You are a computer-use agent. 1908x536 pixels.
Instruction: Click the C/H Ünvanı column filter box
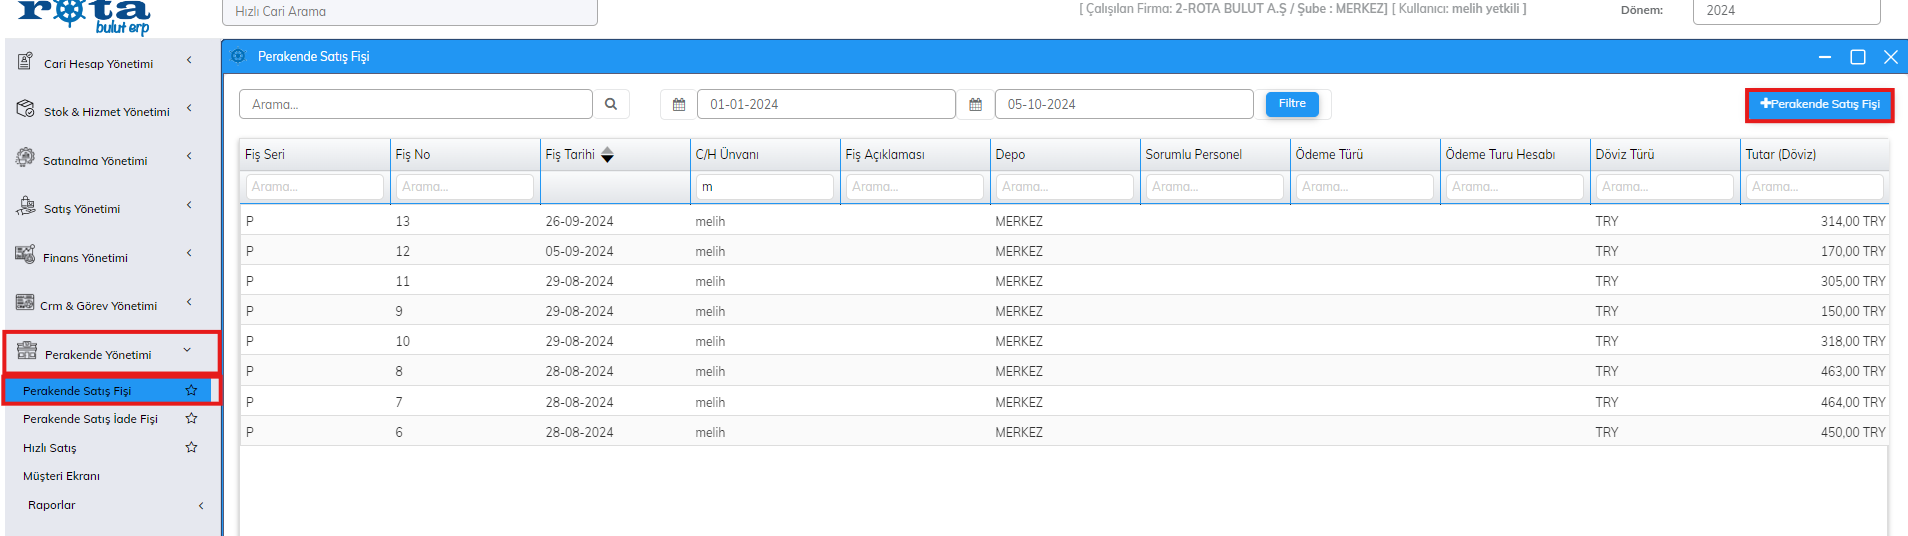(764, 187)
